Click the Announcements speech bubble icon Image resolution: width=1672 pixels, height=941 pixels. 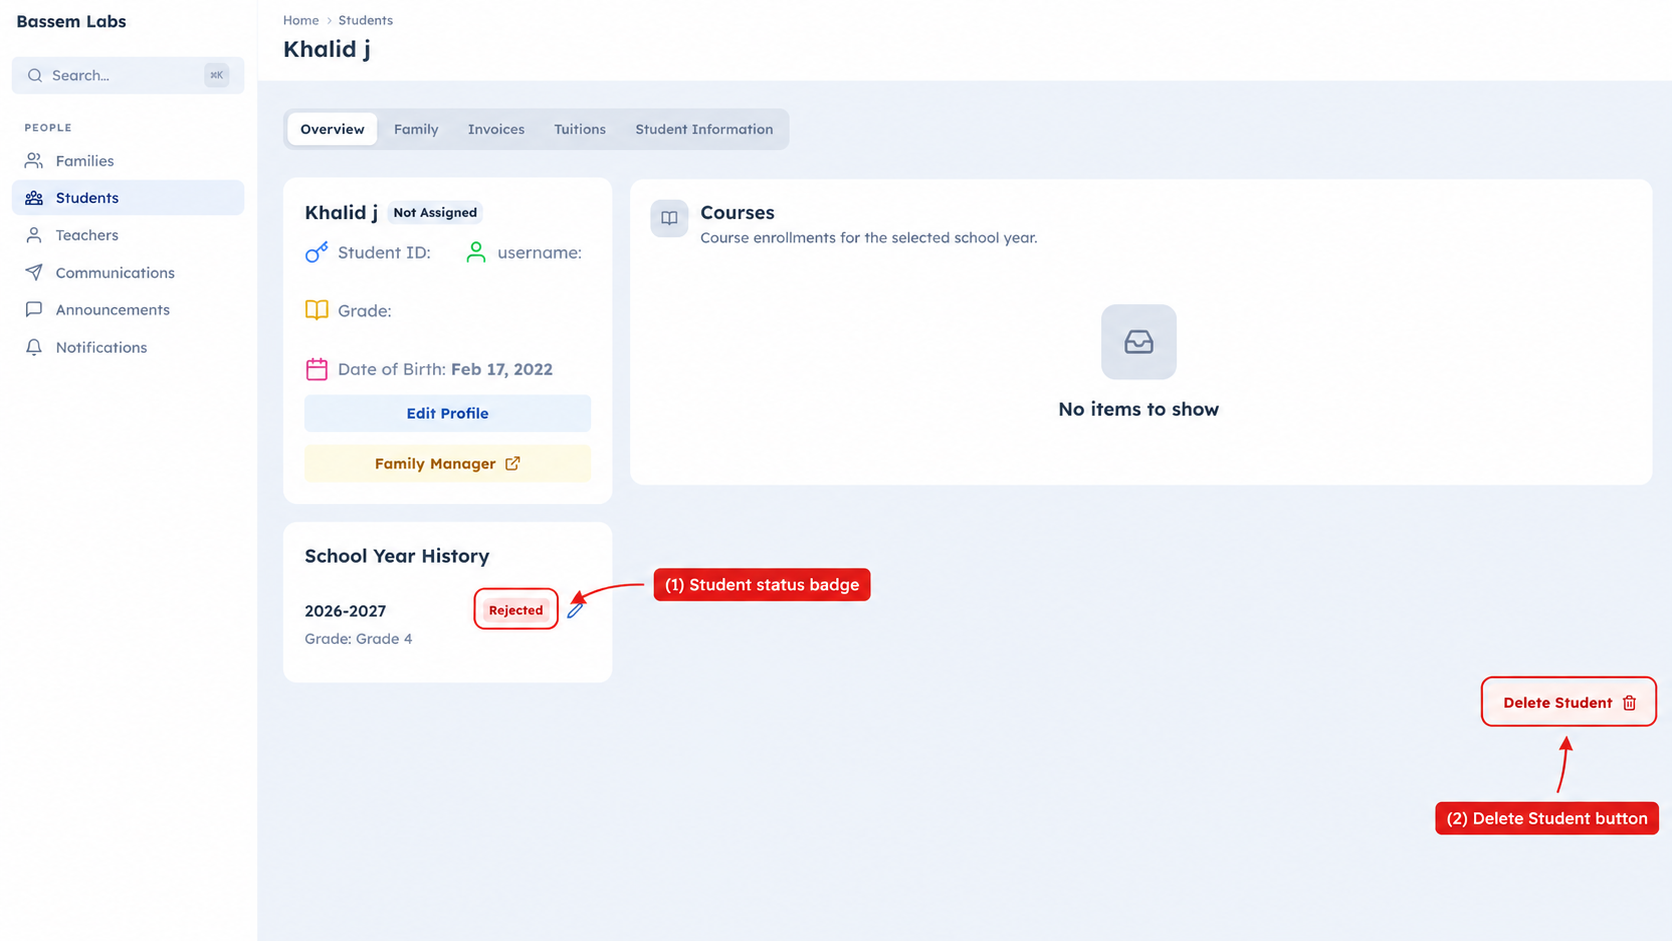point(34,309)
